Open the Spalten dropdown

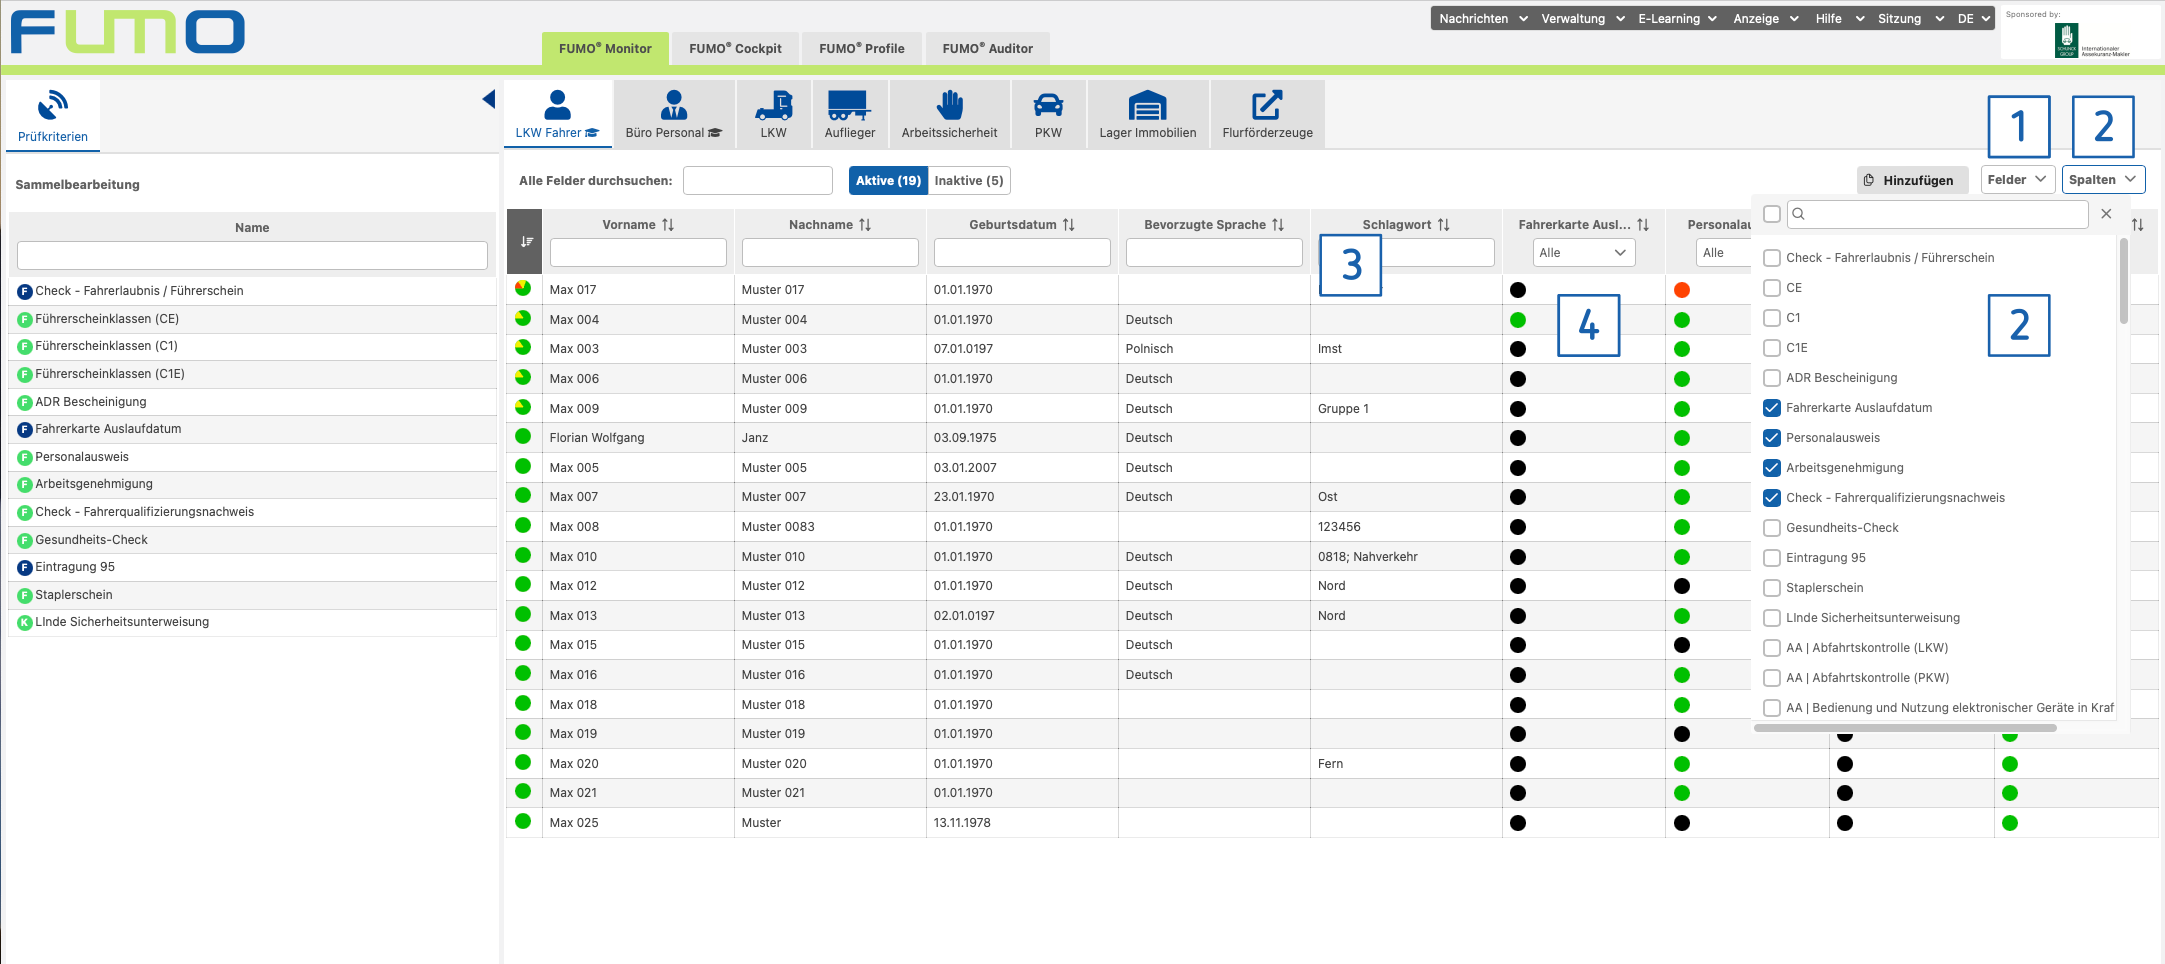tap(2103, 180)
